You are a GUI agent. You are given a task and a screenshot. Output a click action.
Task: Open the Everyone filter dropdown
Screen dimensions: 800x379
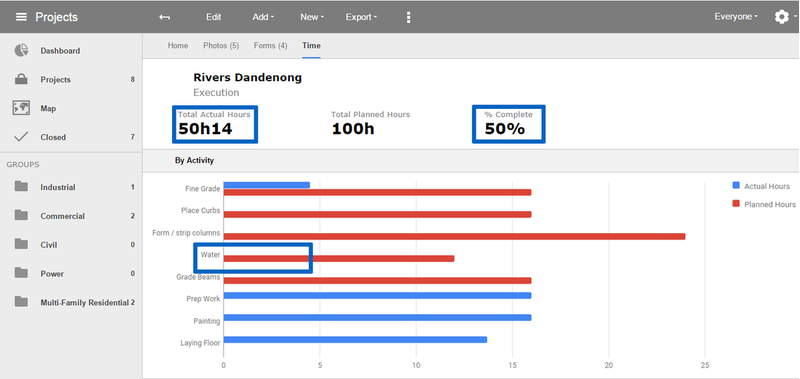pos(736,17)
